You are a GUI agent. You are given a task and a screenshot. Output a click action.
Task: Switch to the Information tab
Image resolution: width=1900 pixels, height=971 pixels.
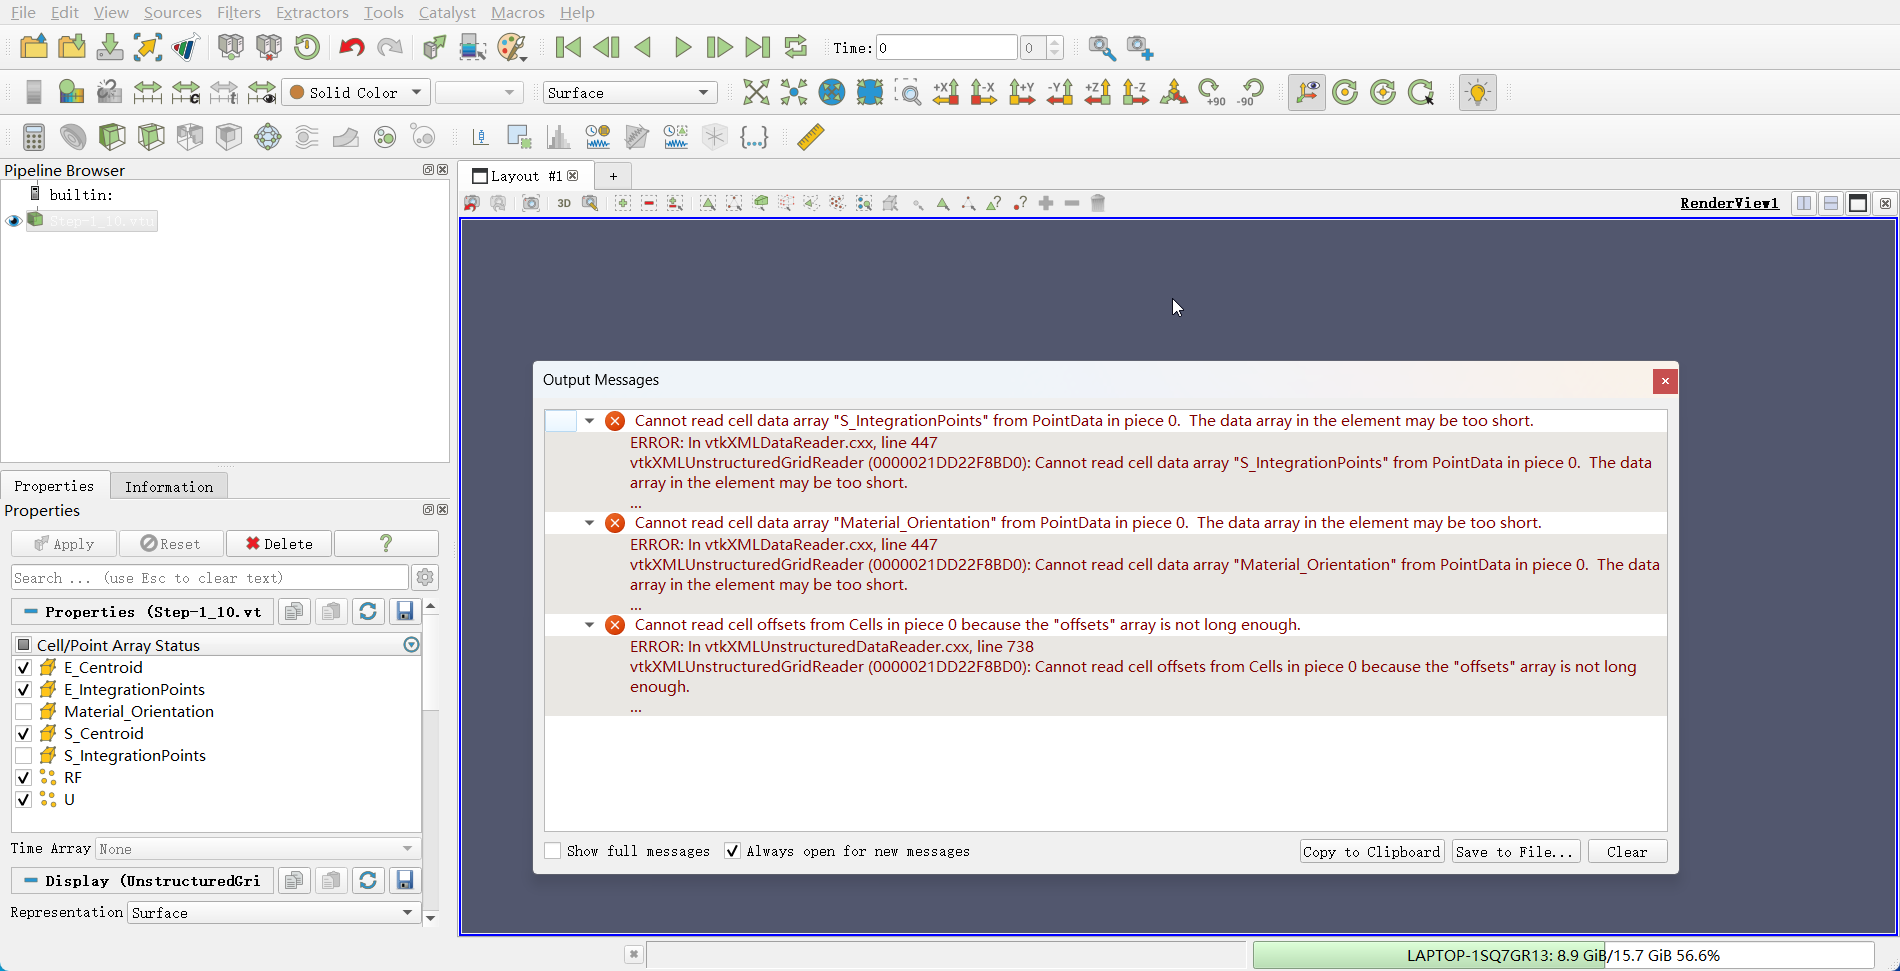tap(169, 486)
